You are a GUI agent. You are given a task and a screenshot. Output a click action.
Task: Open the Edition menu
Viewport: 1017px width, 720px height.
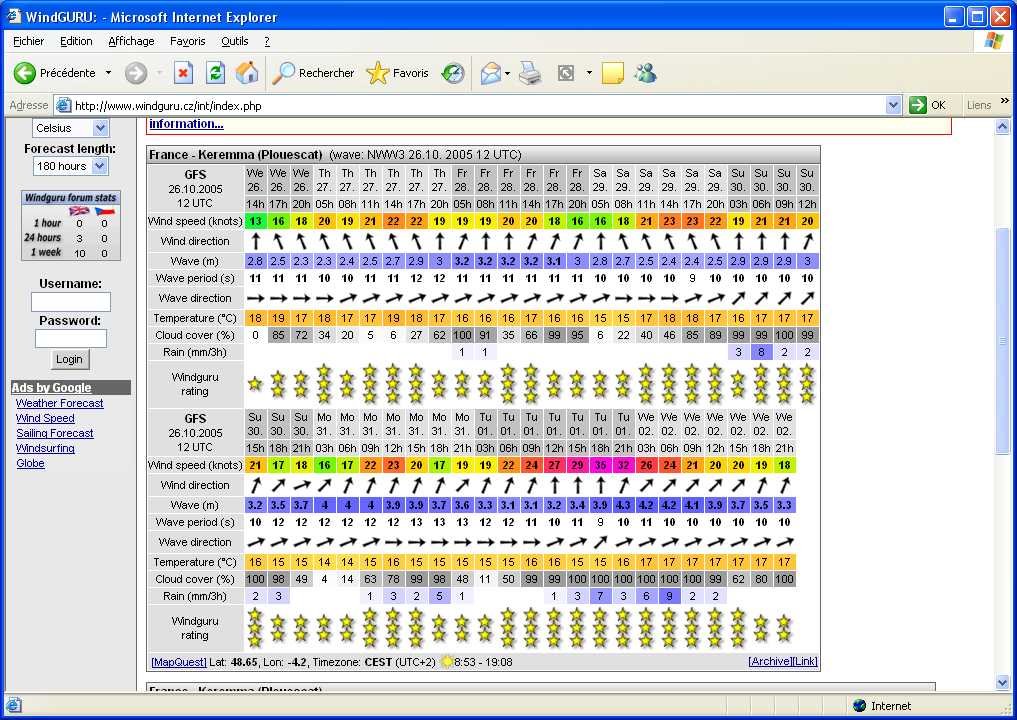[x=76, y=41]
